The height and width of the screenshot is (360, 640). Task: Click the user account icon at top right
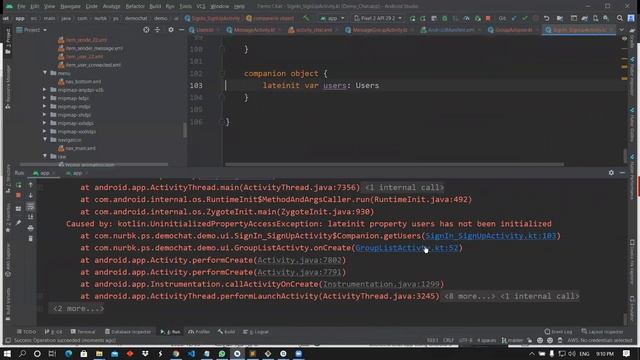pos(631,18)
